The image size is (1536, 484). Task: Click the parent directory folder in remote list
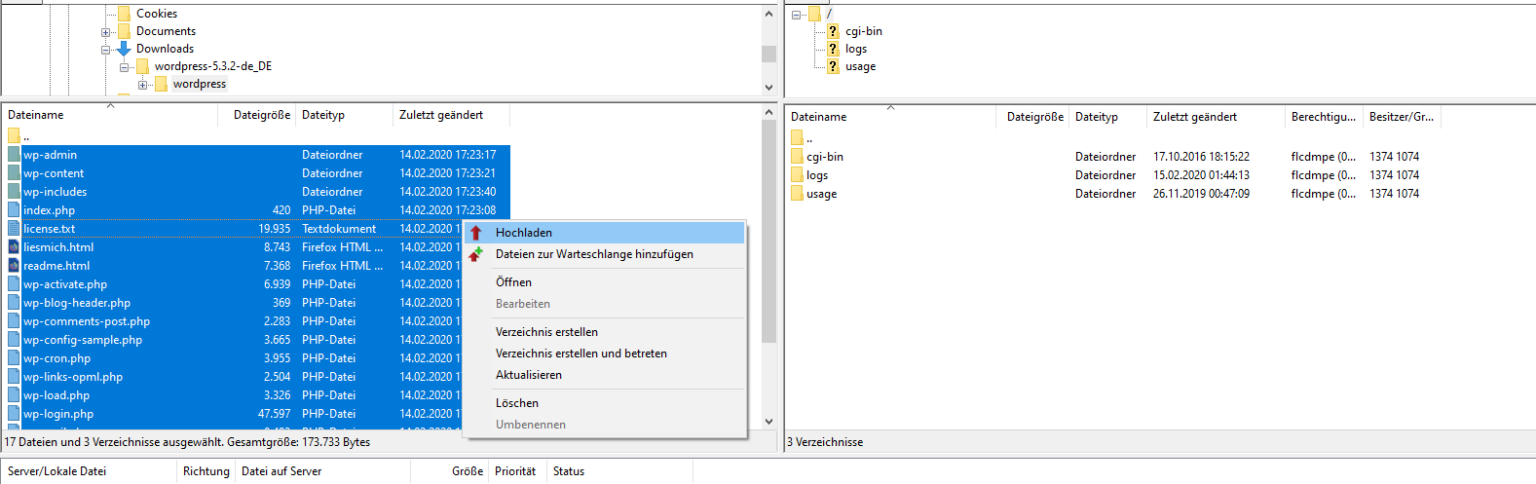click(x=797, y=138)
